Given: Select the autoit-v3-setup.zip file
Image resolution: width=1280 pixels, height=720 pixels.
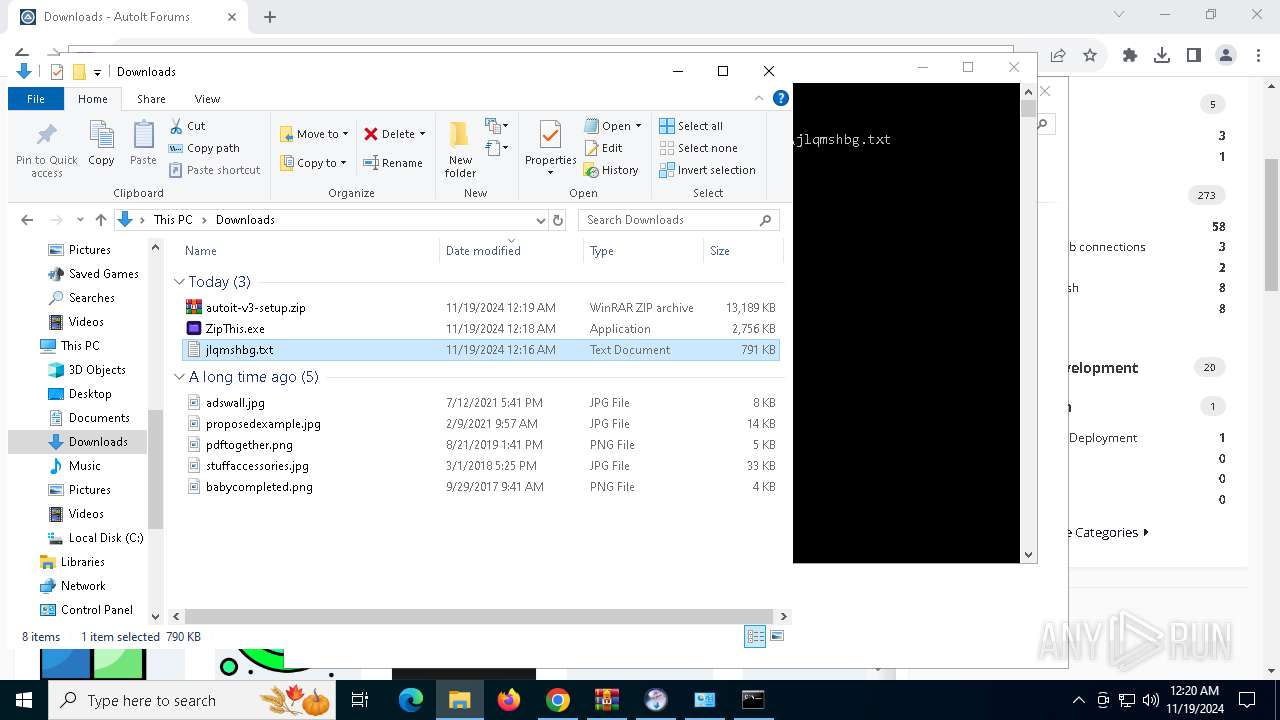Looking at the screenshot, I should click(255, 308).
